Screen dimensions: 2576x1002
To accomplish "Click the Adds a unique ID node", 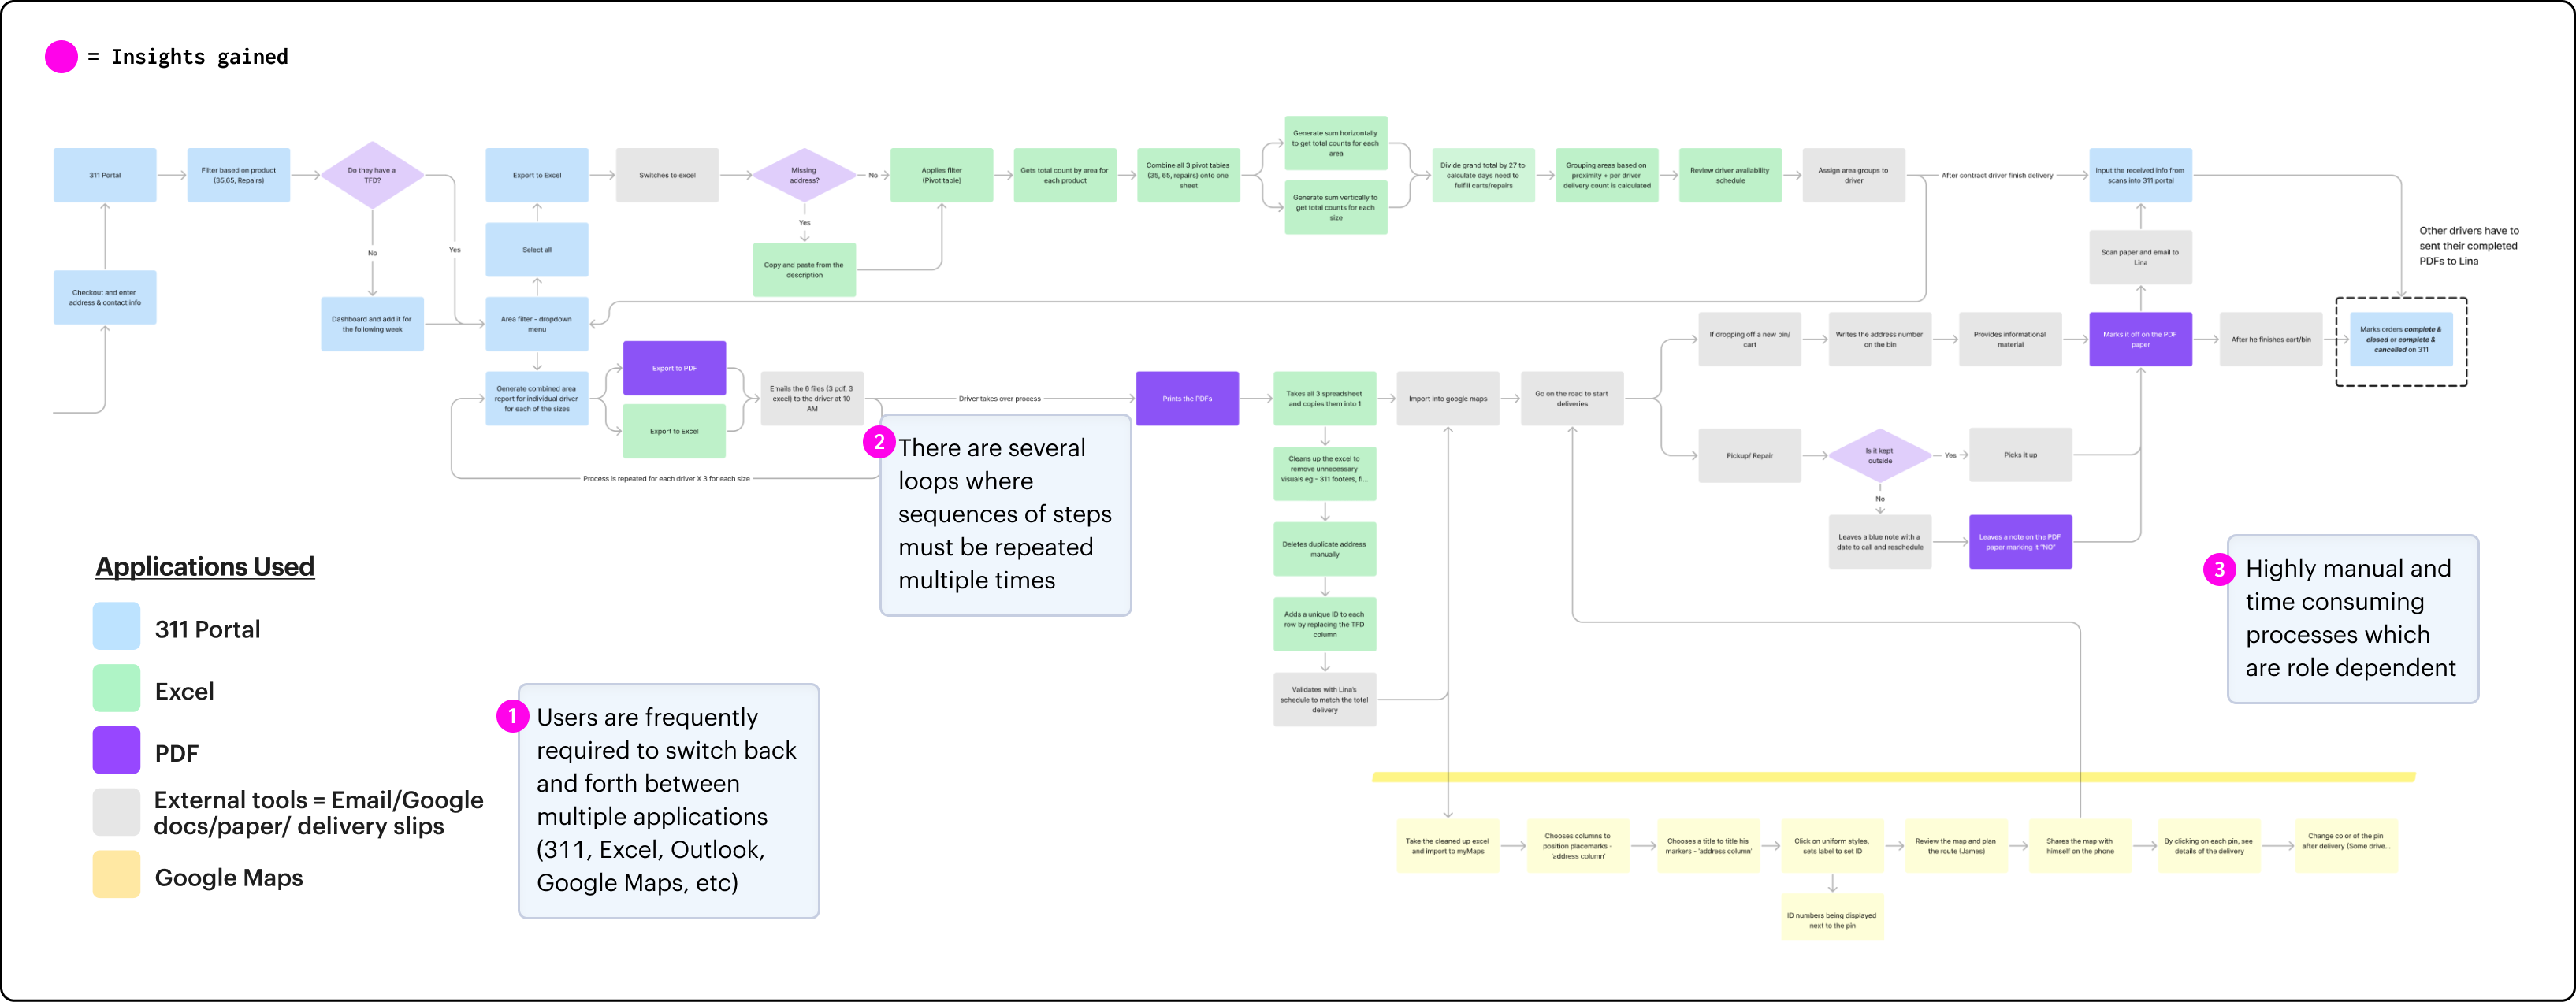I will pyautogui.click(x=1324, y=624).
